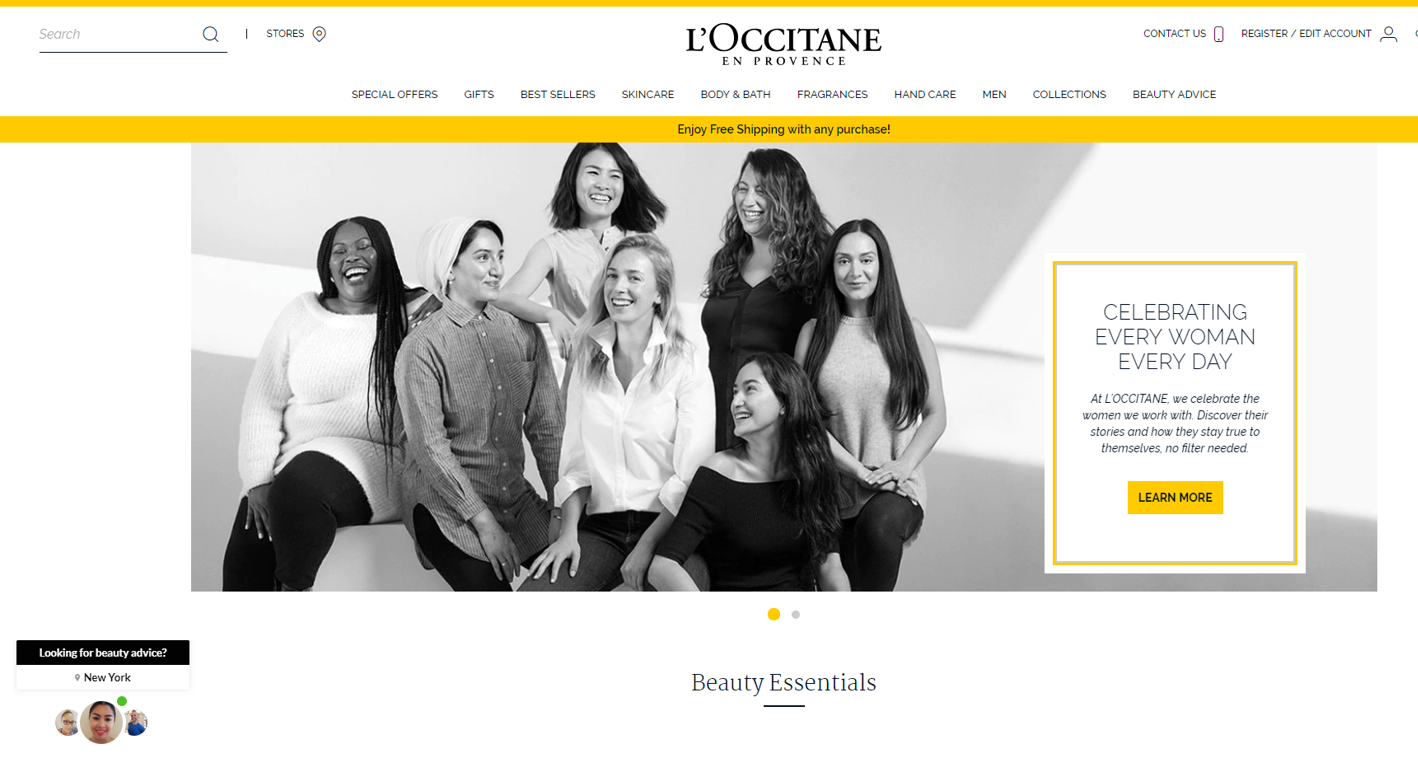Click the Learn More button
The width and height of the screenshot is (1418, 758).
[x=1175, y=497]
